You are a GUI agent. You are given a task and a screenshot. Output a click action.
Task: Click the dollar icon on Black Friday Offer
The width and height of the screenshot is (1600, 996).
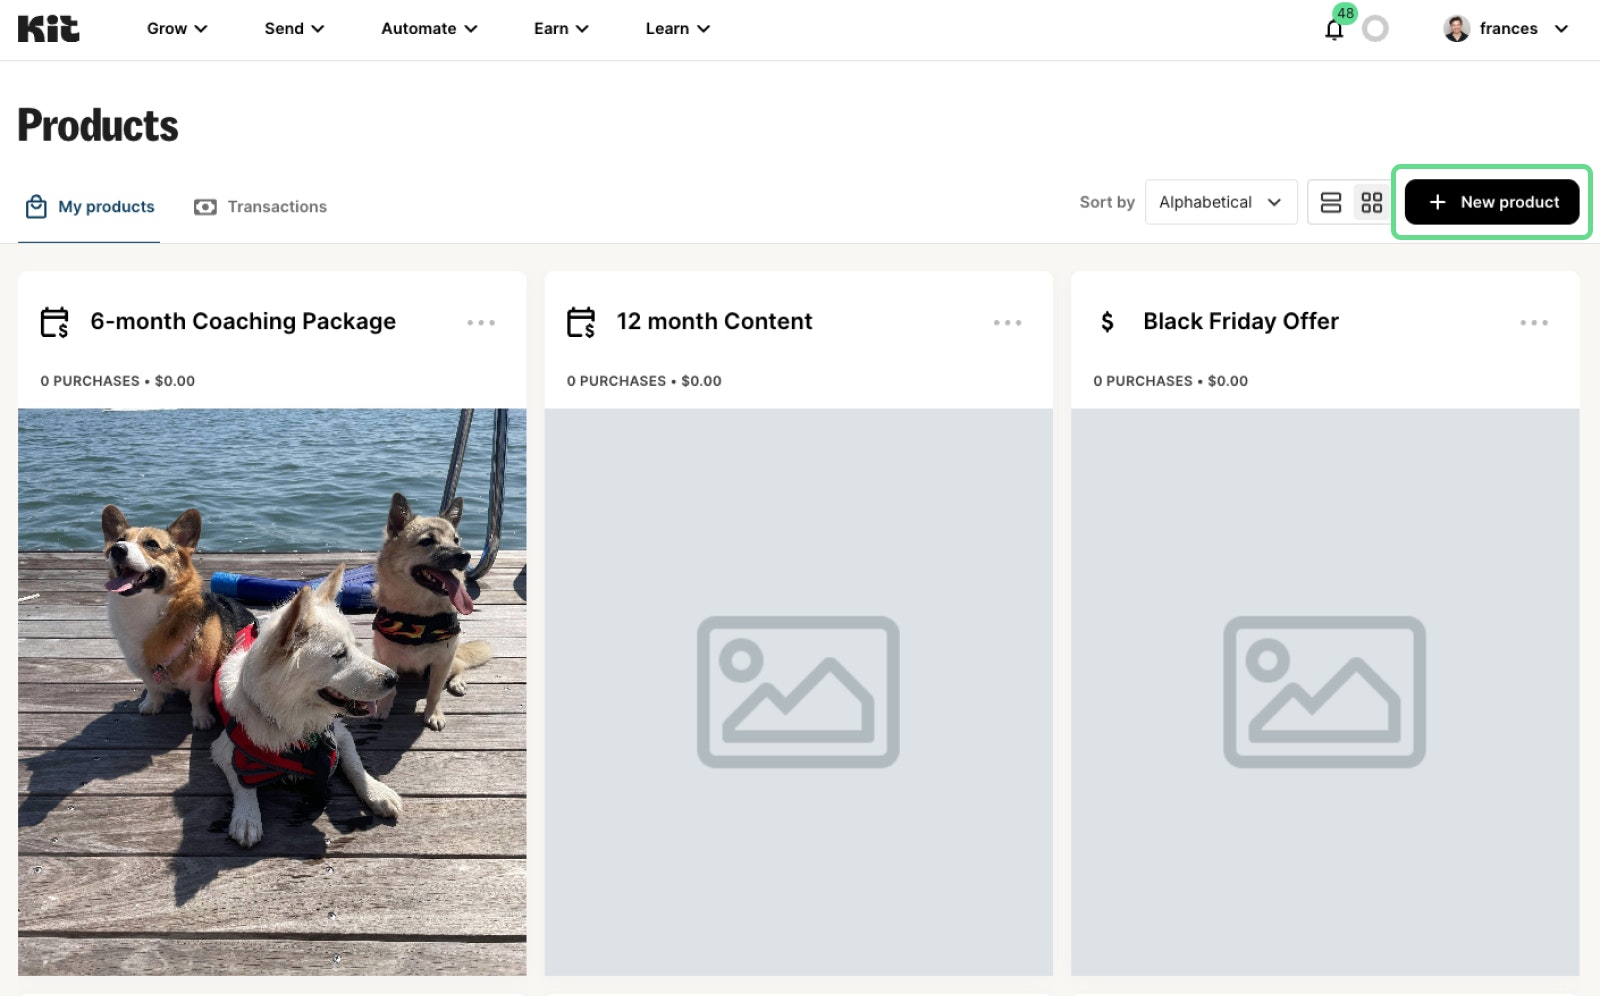1107,322
